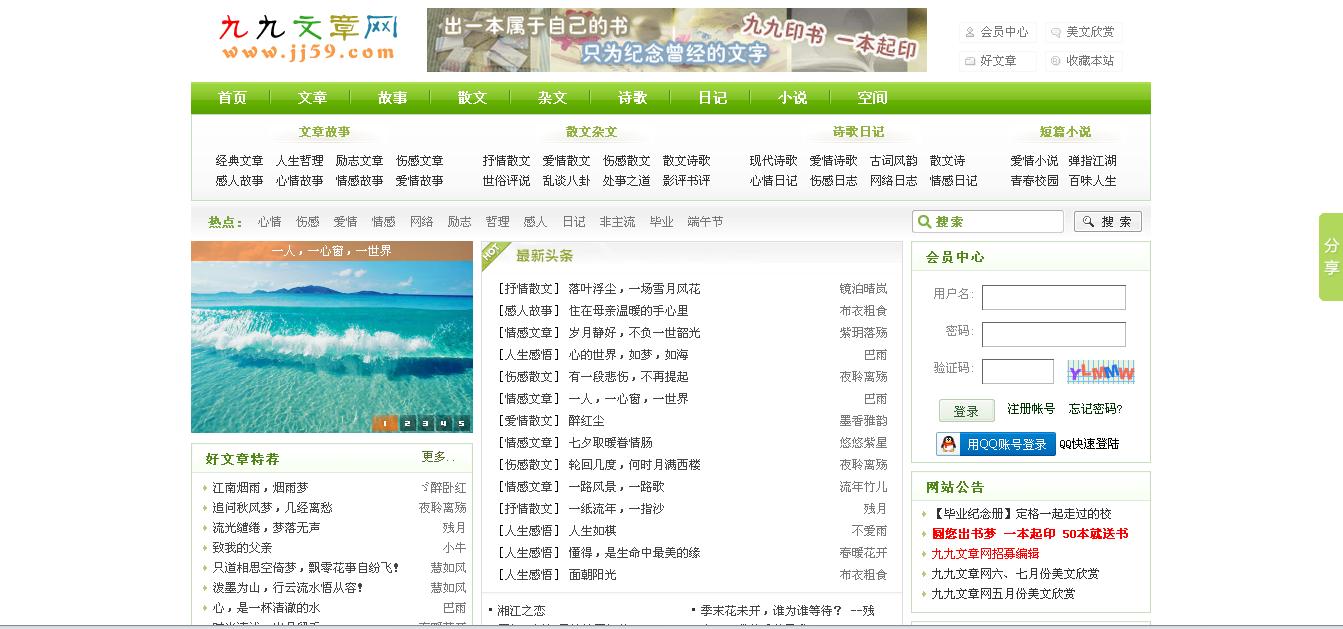Click the green 登录 button
The image size is (1343, 629).
(x=966, y=411)
